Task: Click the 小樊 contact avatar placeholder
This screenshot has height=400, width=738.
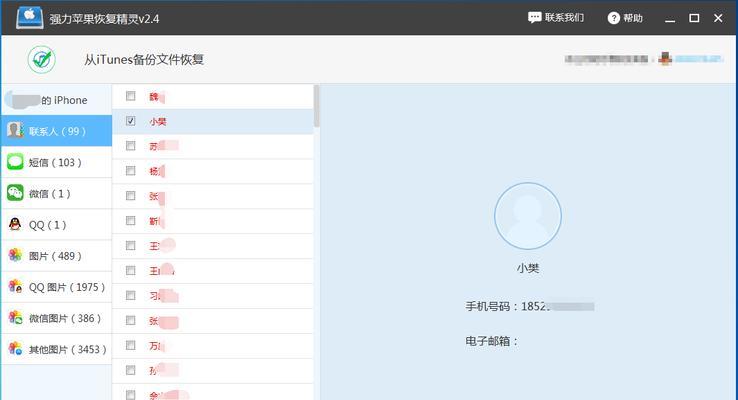Action: pyautogui.click(x=528, y=216)
